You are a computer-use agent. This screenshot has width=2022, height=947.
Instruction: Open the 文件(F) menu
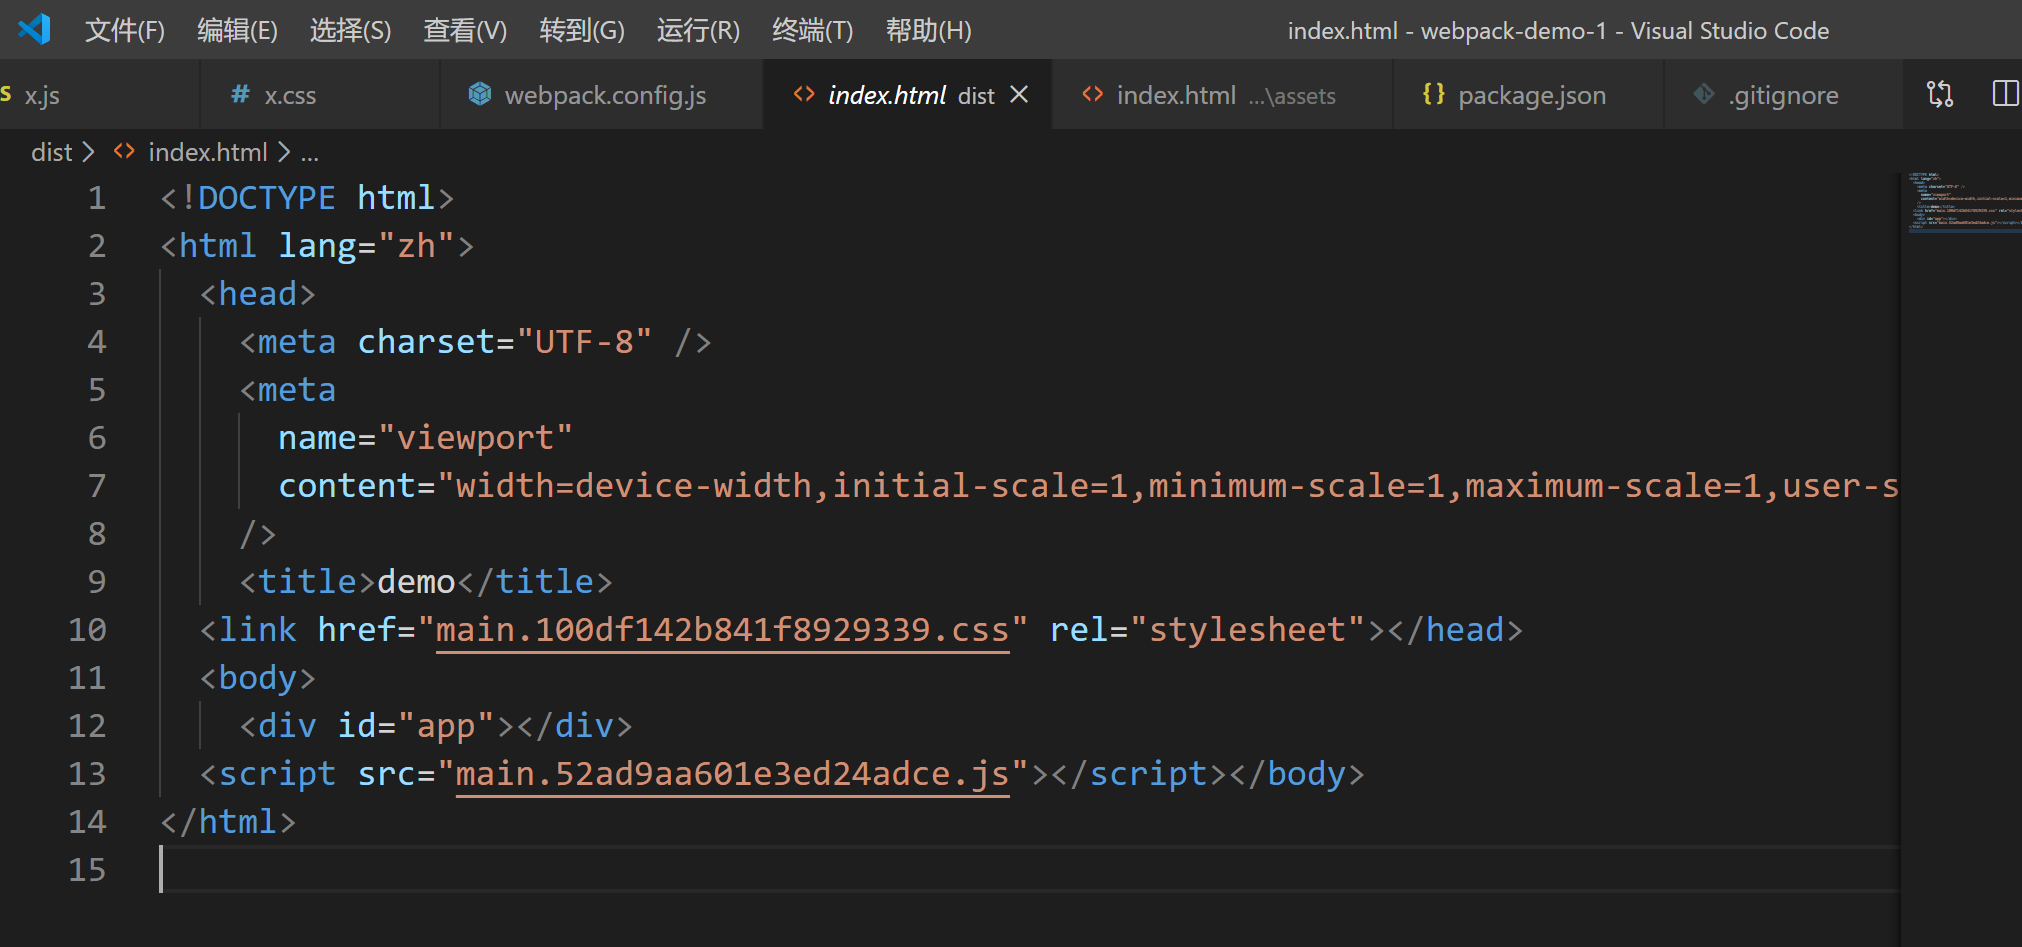tap(125, 31)
